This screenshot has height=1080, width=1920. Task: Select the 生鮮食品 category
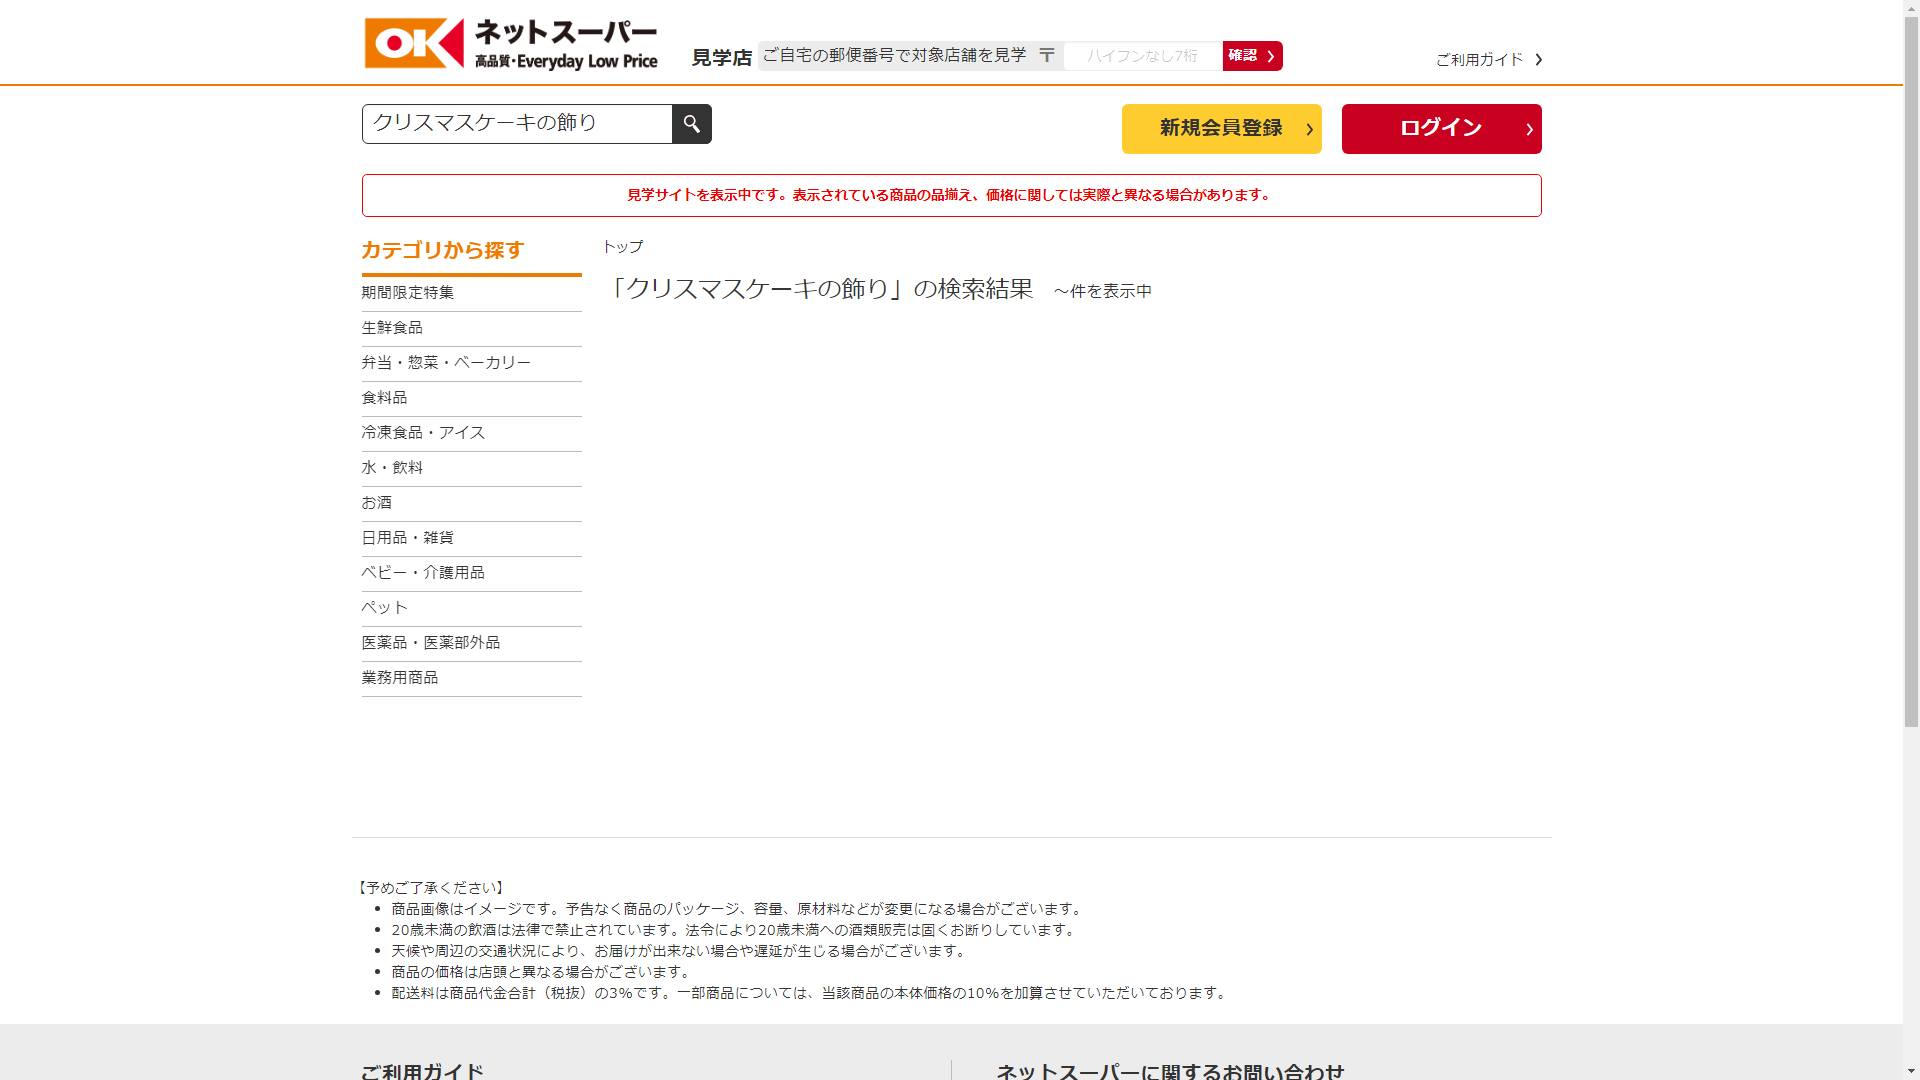click(x=392, y=328)
